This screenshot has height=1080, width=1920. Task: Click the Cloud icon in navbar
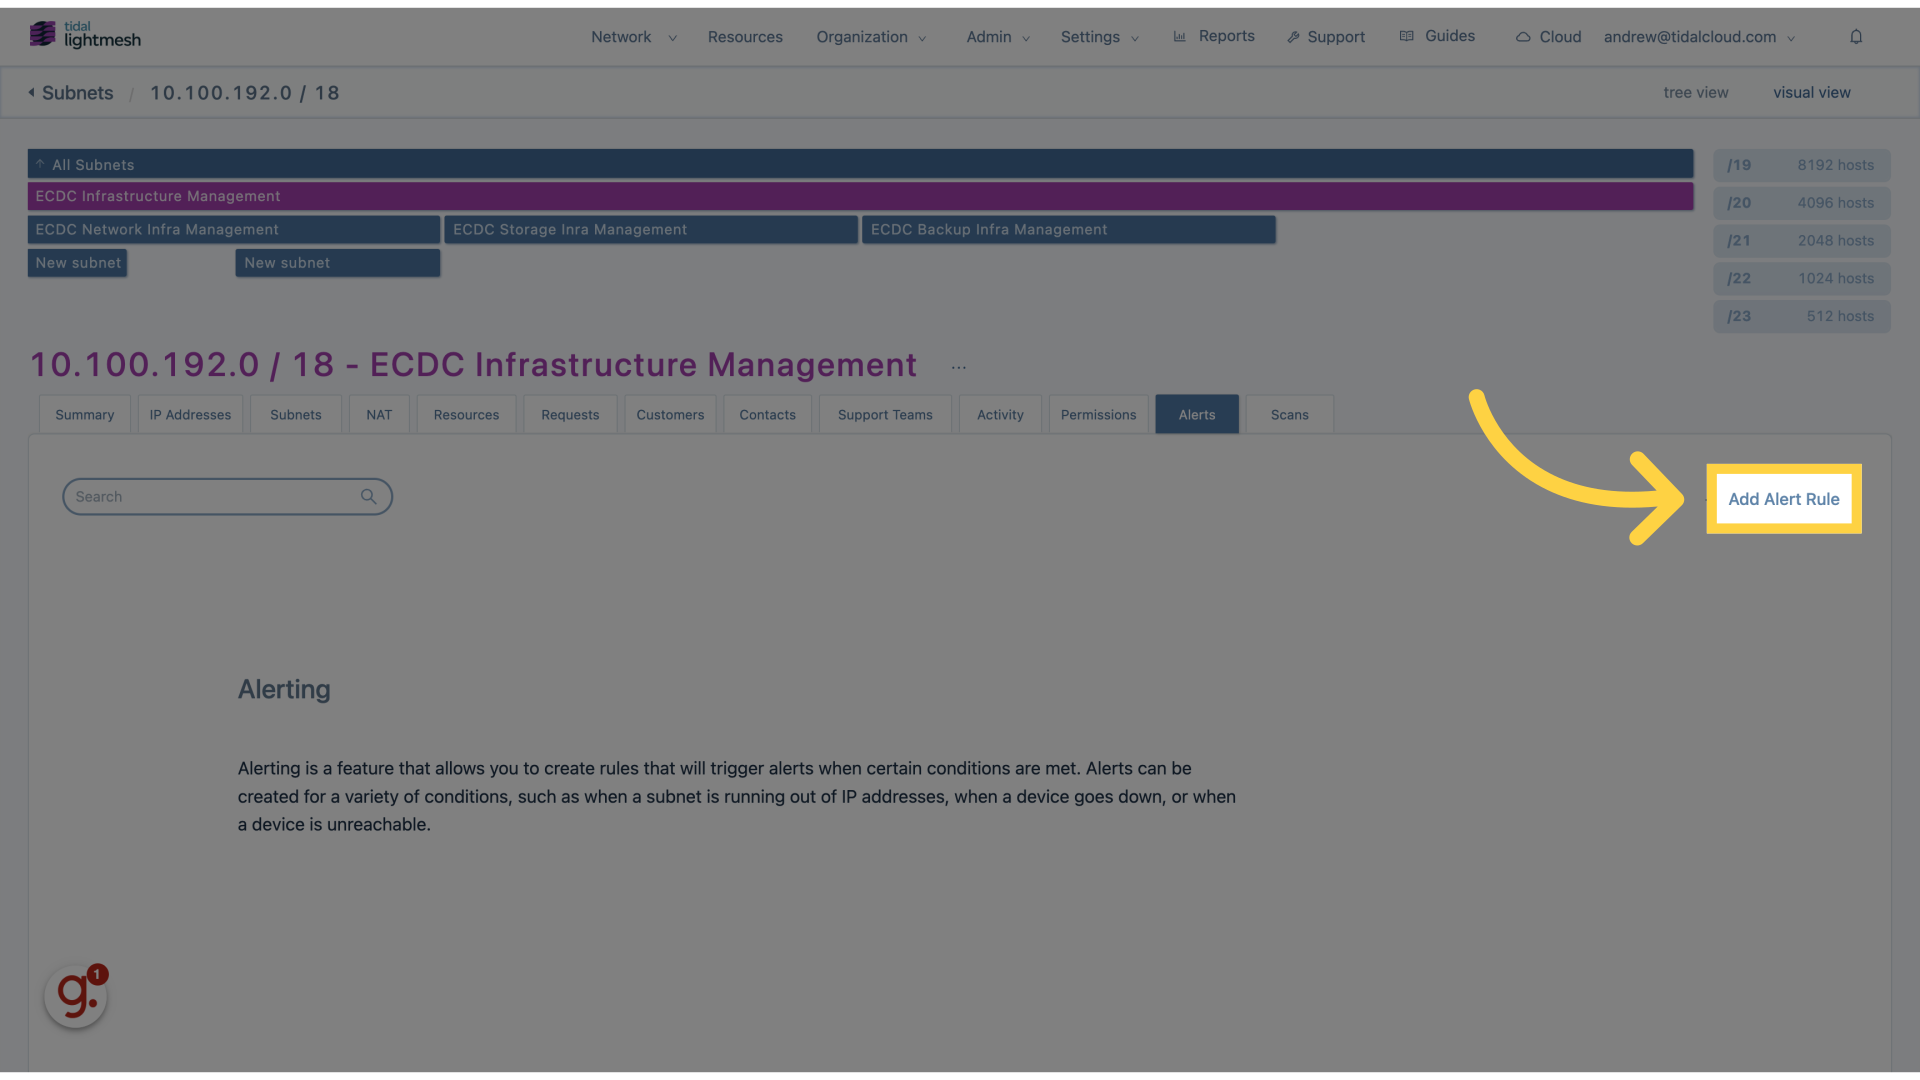tap(1523, 37)
